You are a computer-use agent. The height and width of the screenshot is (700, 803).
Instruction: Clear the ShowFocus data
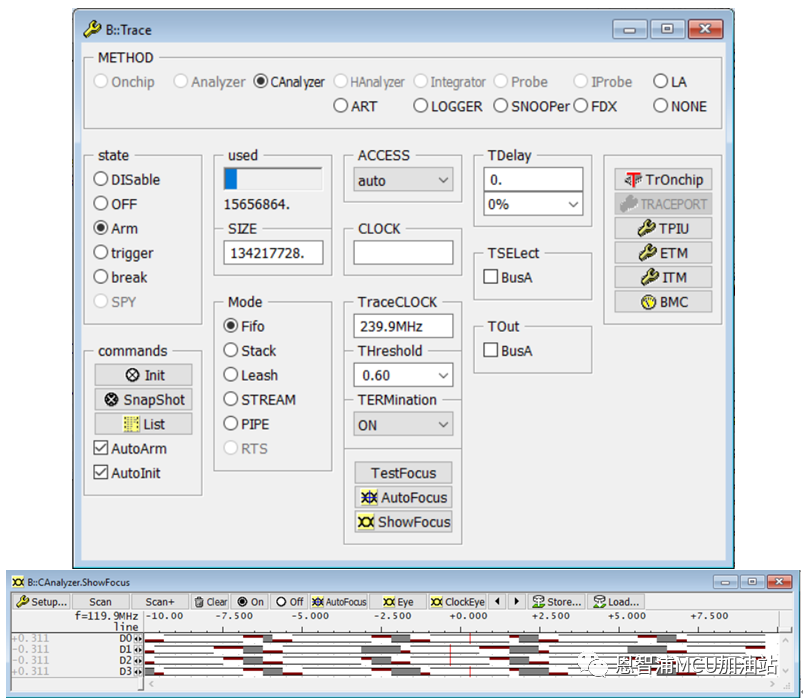click(210, 602)
